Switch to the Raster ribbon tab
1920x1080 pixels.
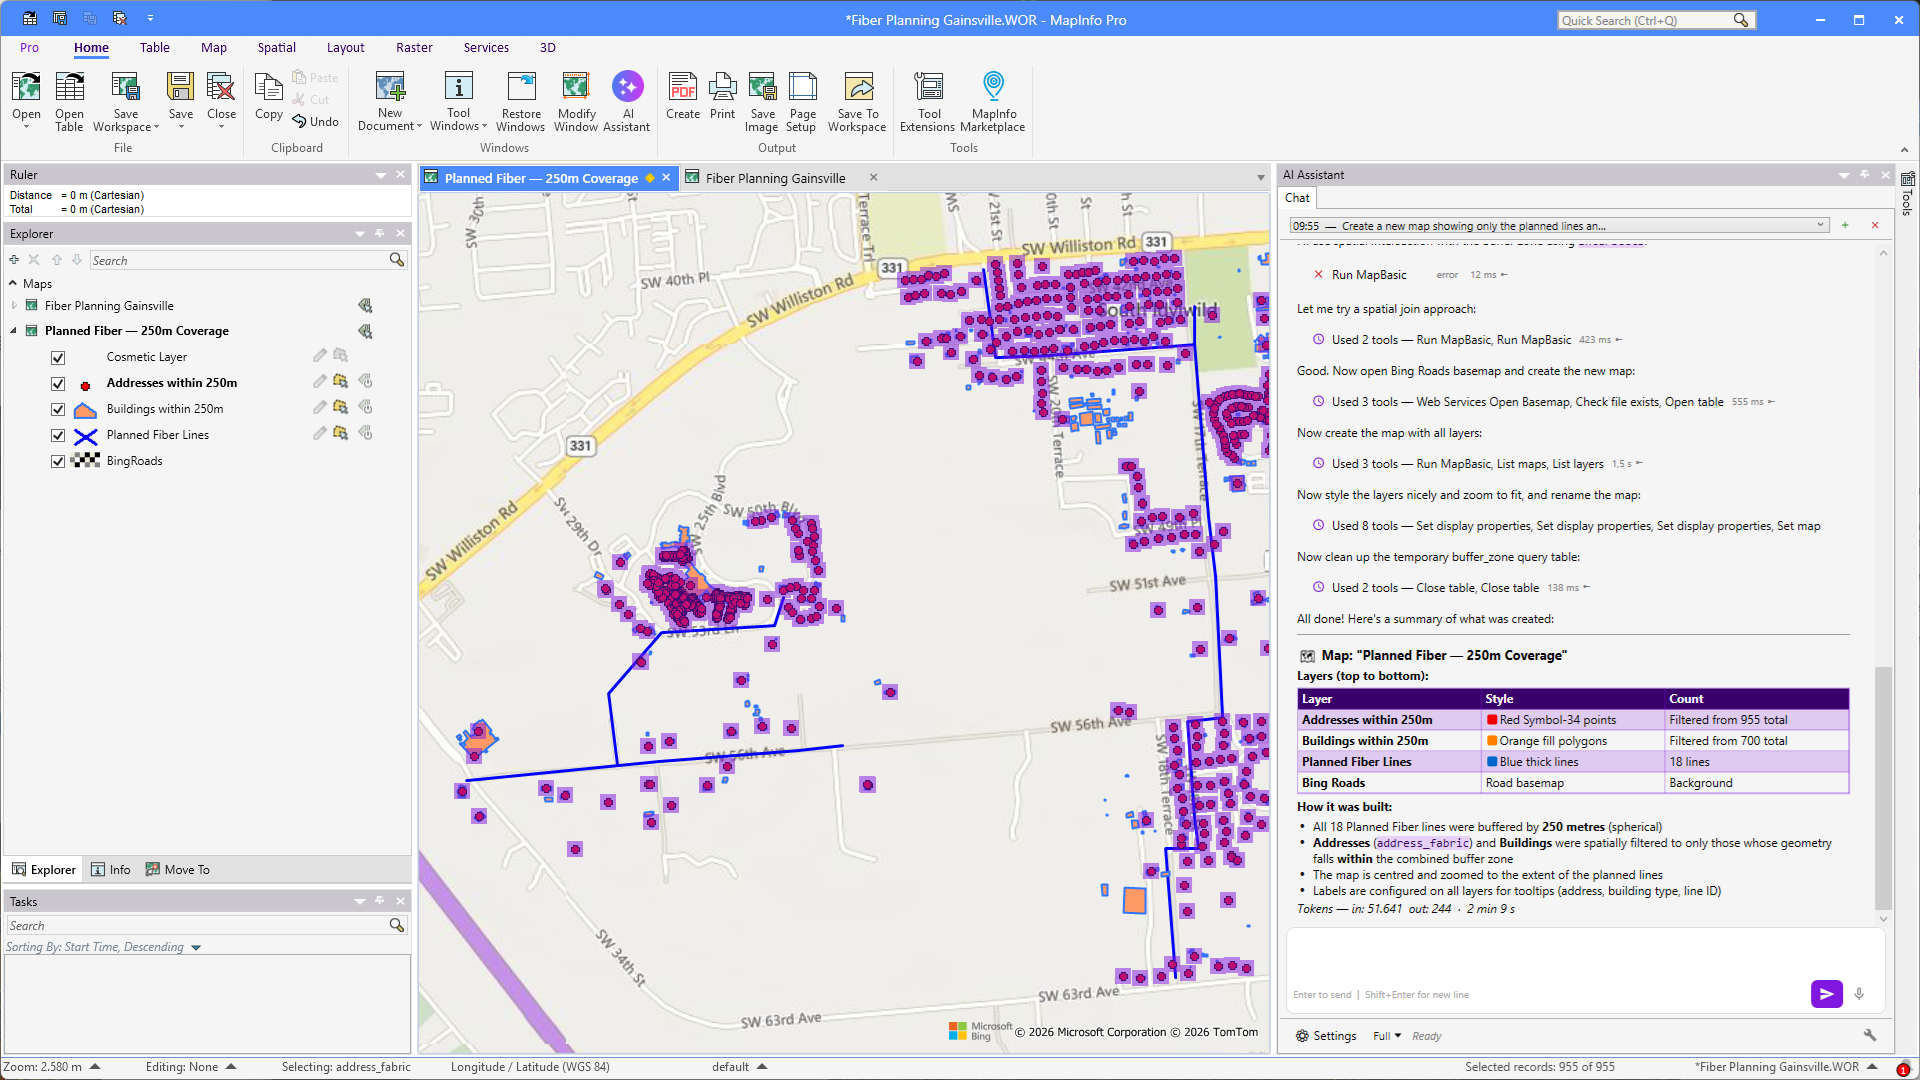coord(414,48)
